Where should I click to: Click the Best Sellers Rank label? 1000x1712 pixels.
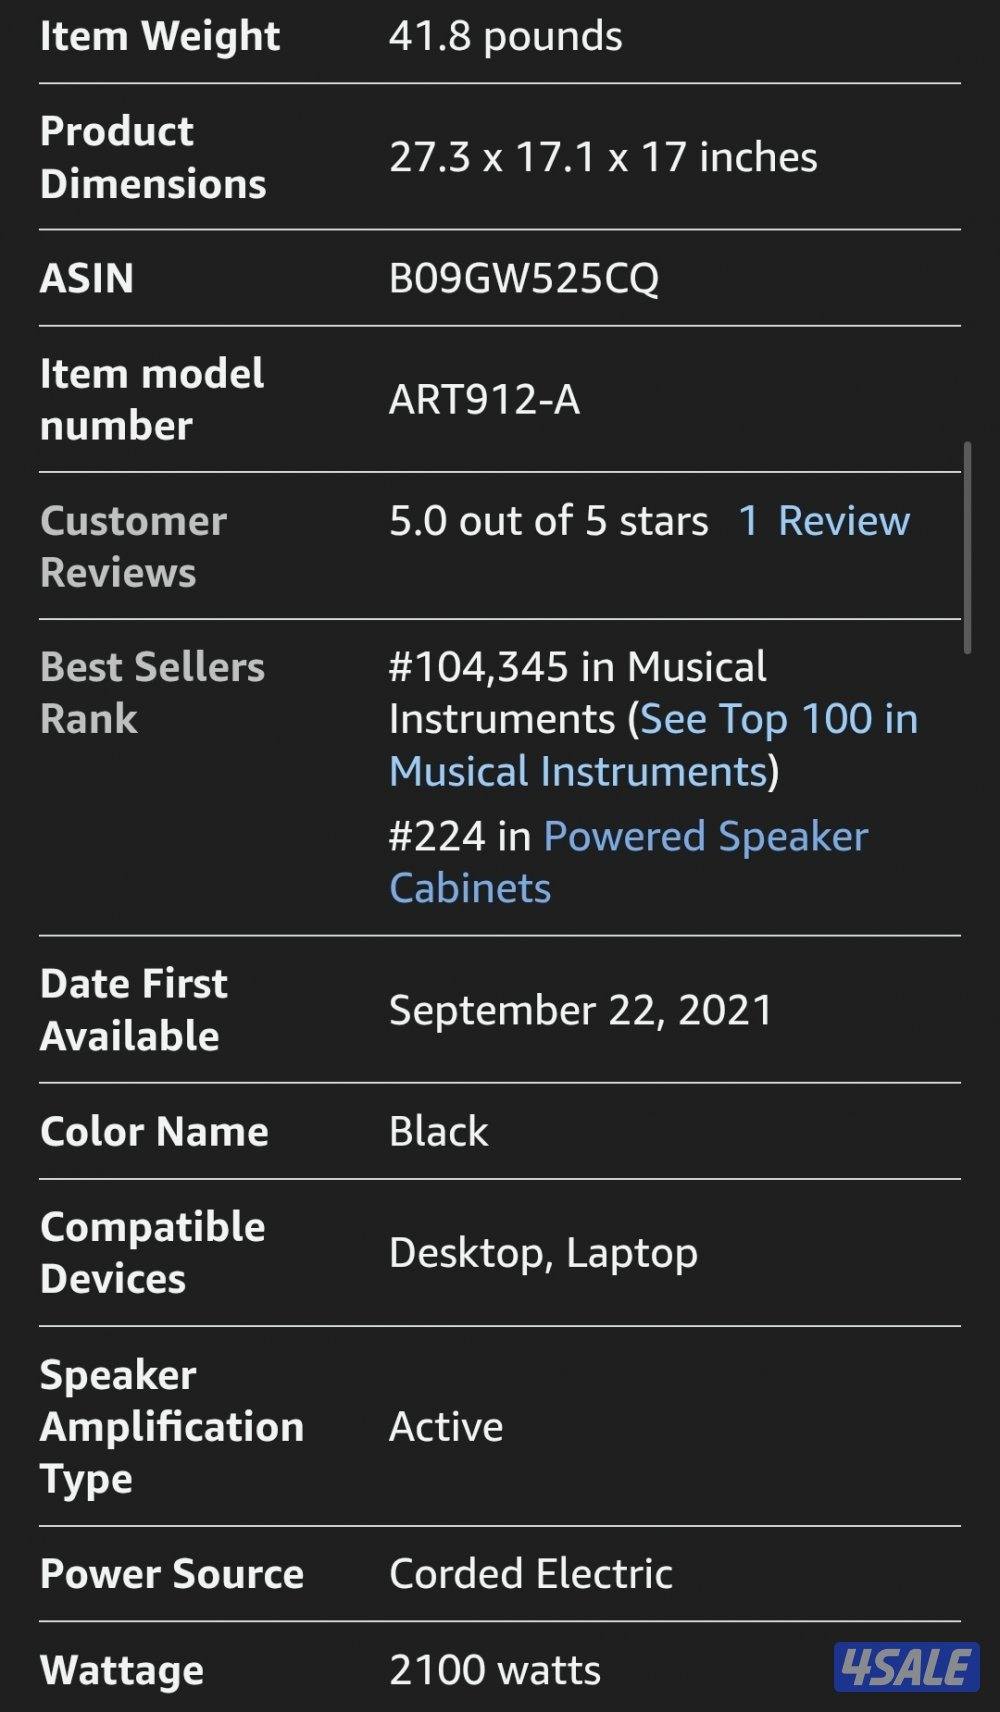(x=152, y=693)
